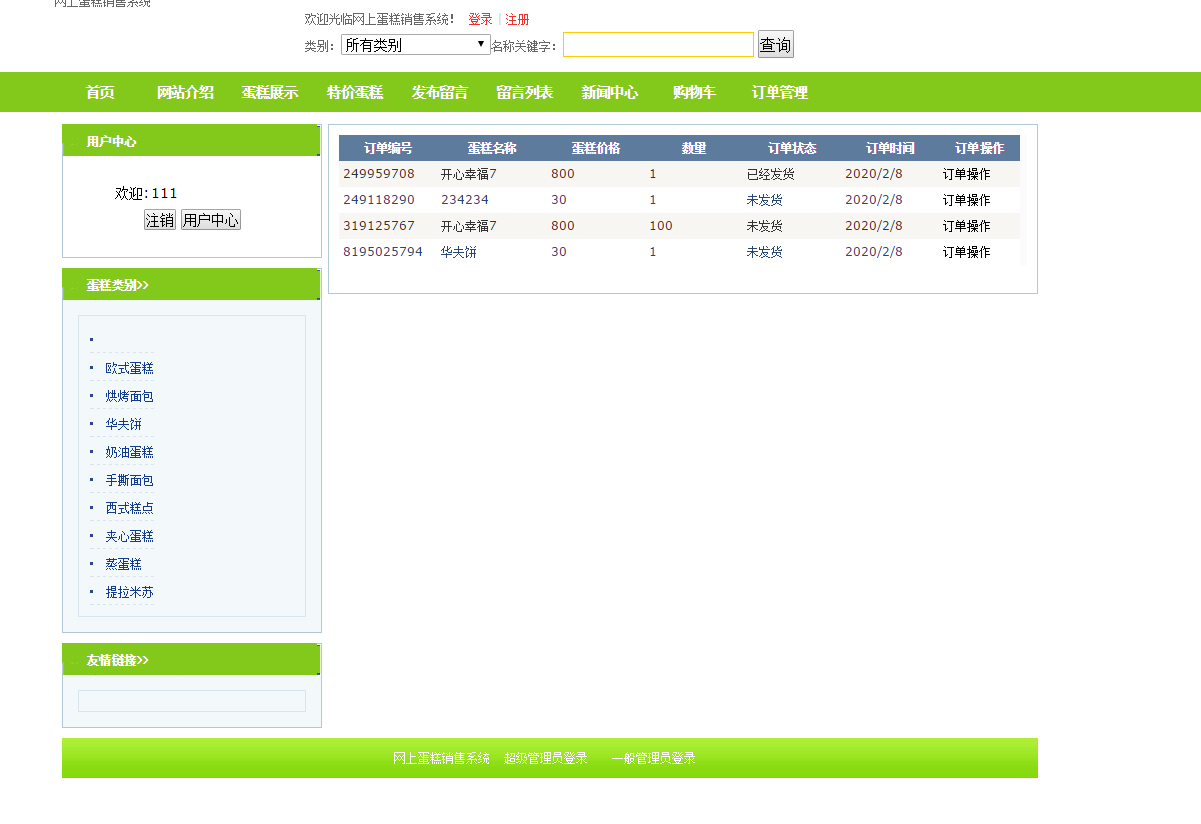The width and height of the screenshot is (1201, 824).
Task: Go to 首页 in the navigation bar
Action: pos(100,93)
